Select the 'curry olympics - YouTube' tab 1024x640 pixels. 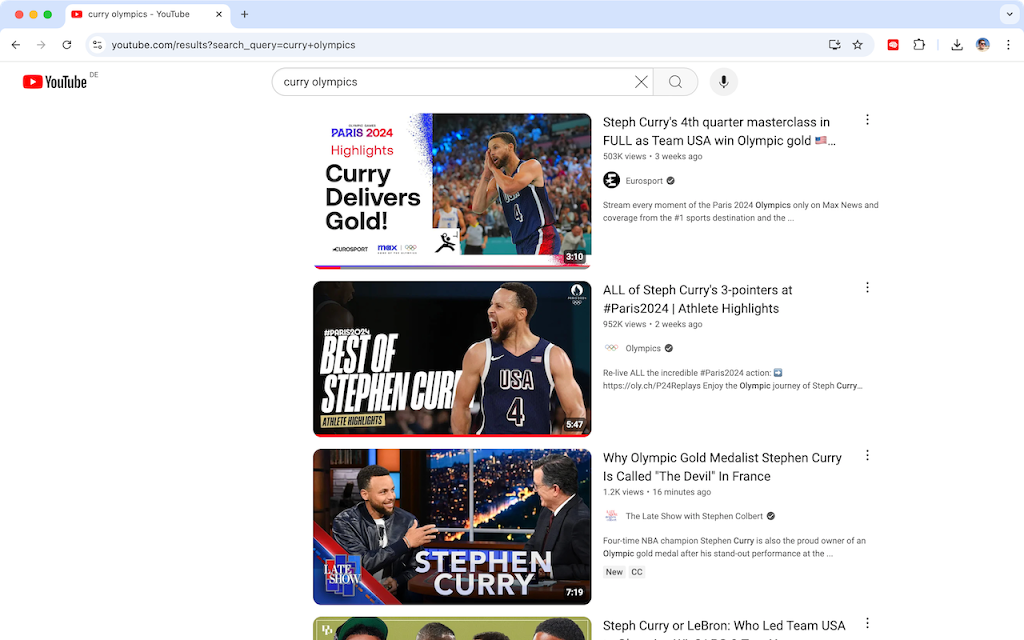[148, 14]
